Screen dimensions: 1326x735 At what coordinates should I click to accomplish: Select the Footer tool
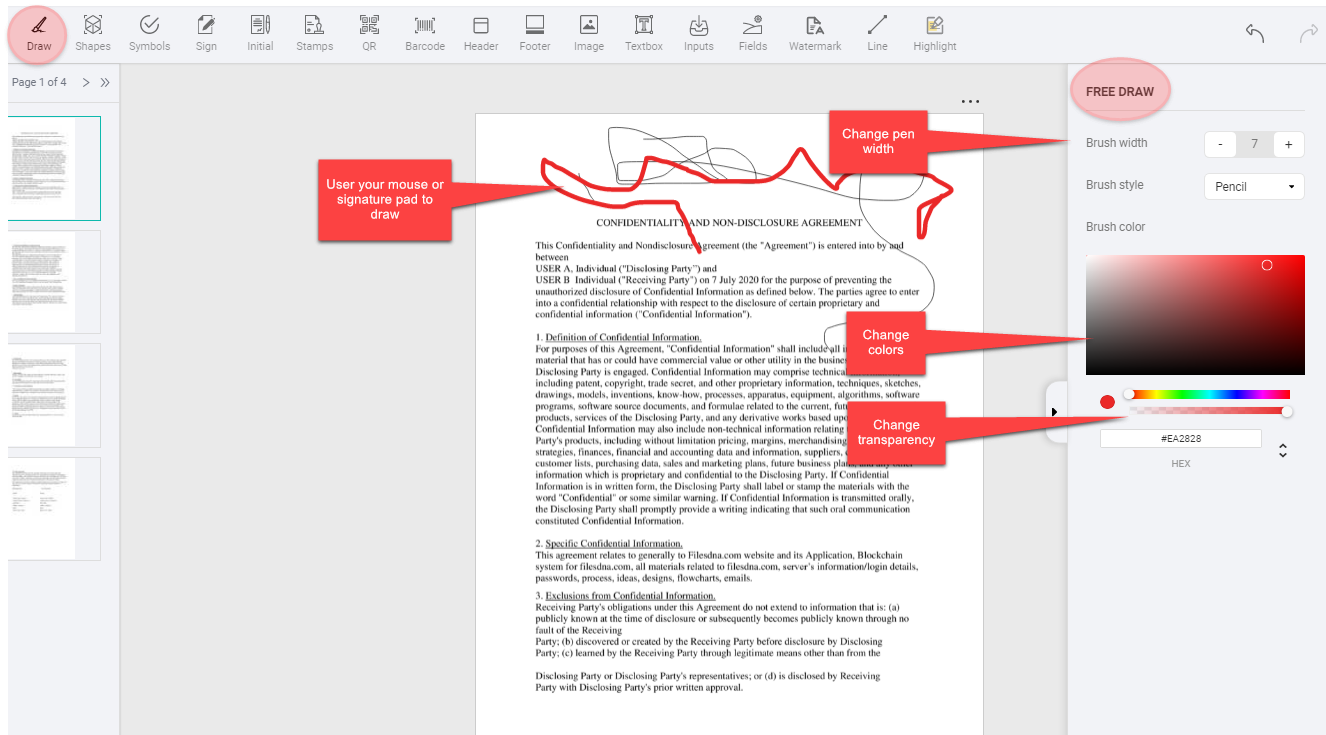point(535,33)
